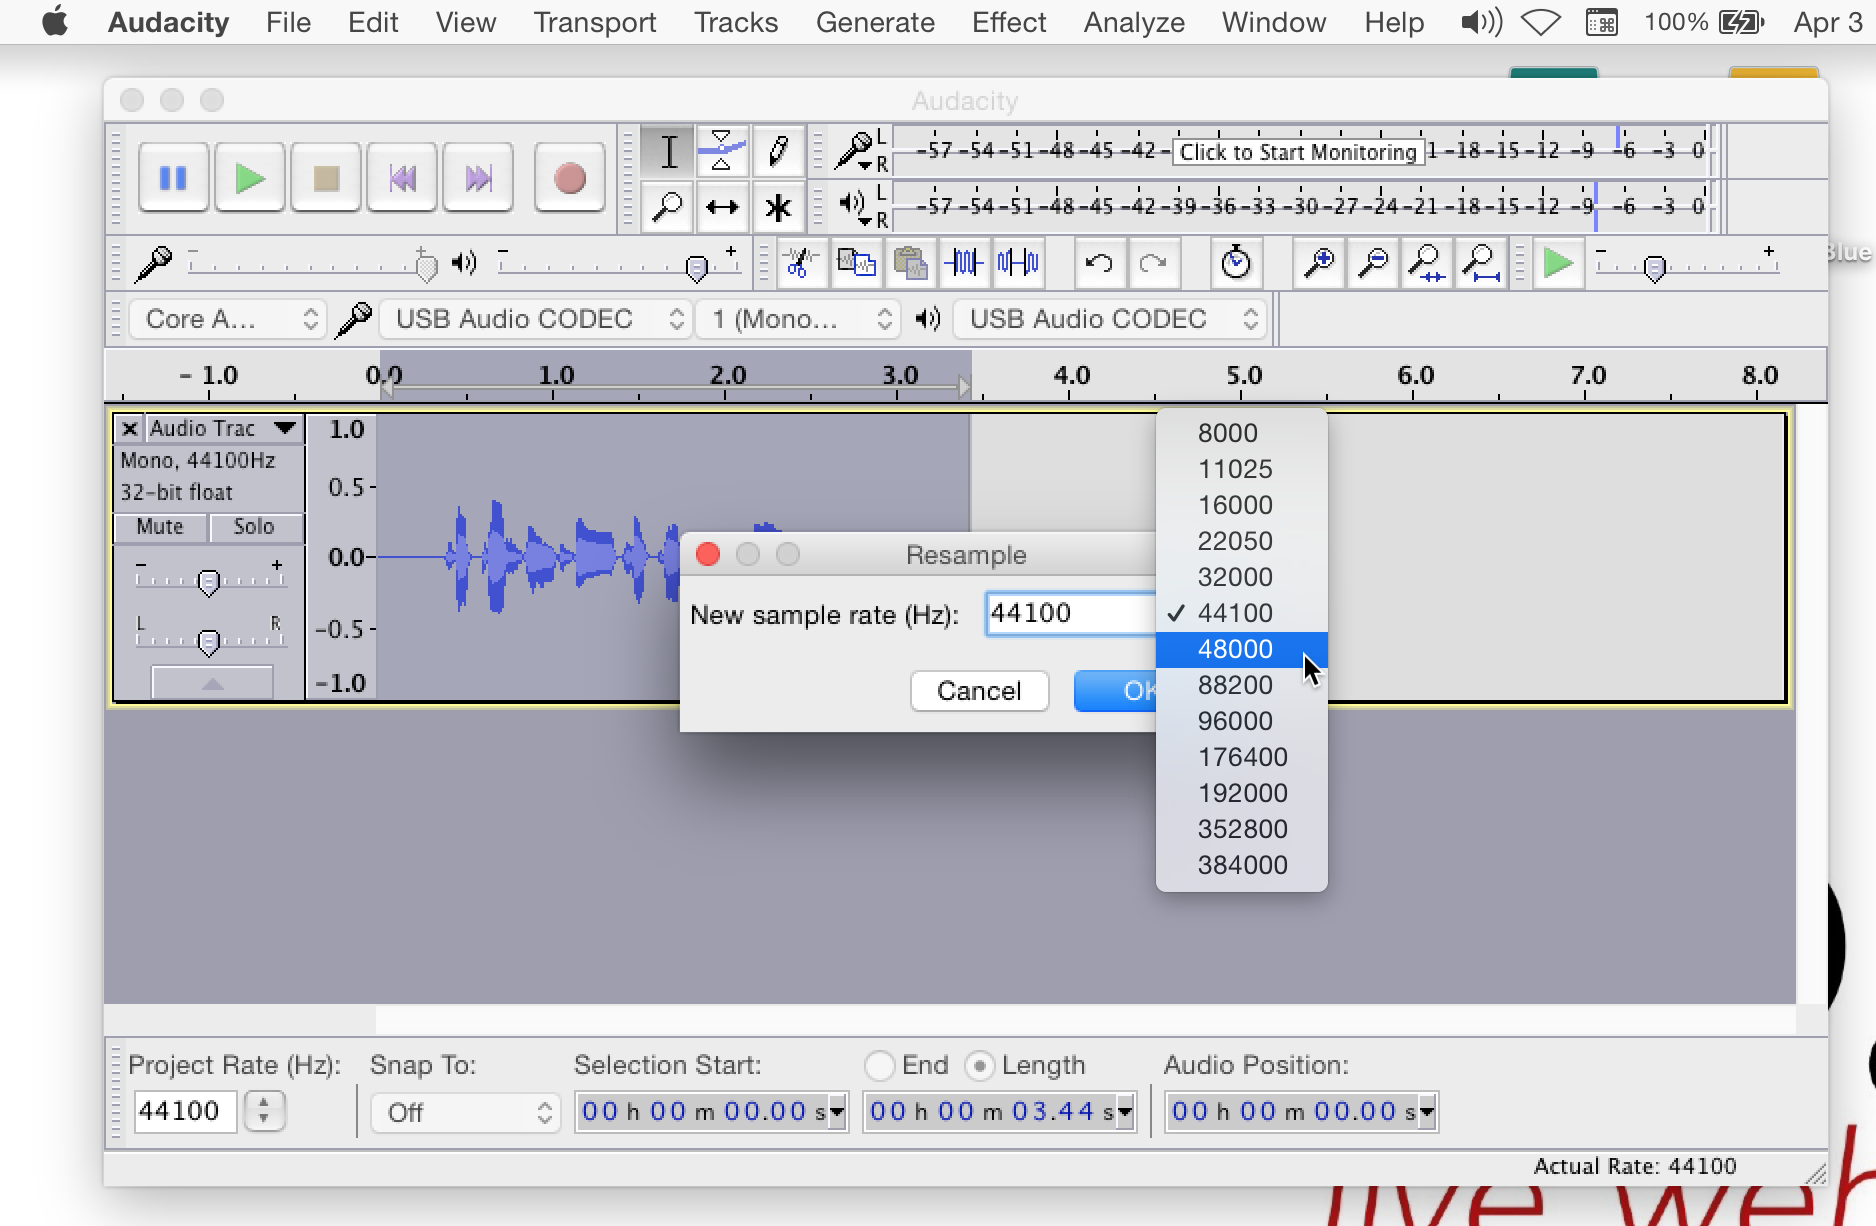Zoom in on the waveform
1876x1226 pixels.
[1318, 263]
